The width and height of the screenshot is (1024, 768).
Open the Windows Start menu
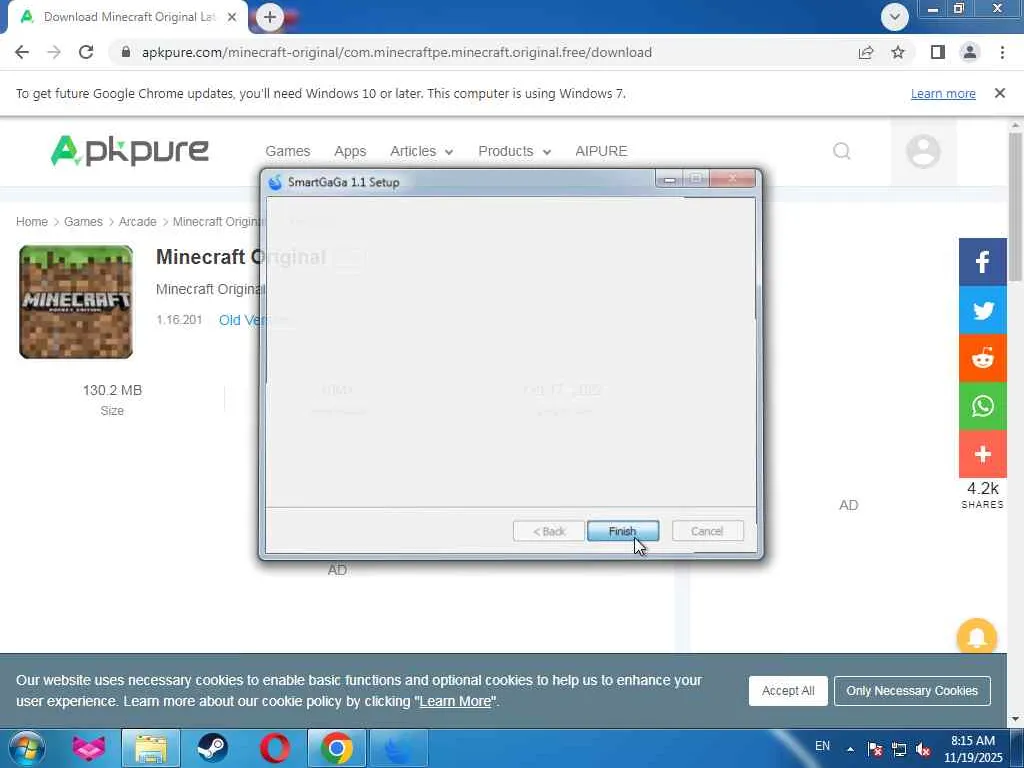click(x=26, y=748)
